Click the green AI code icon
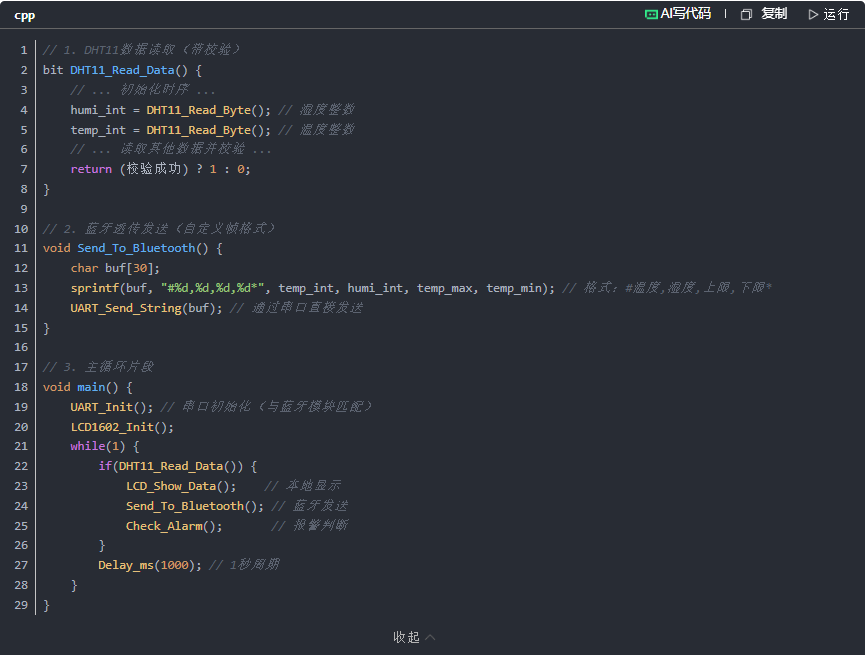 pyautogui.click(x=651, y=14)
